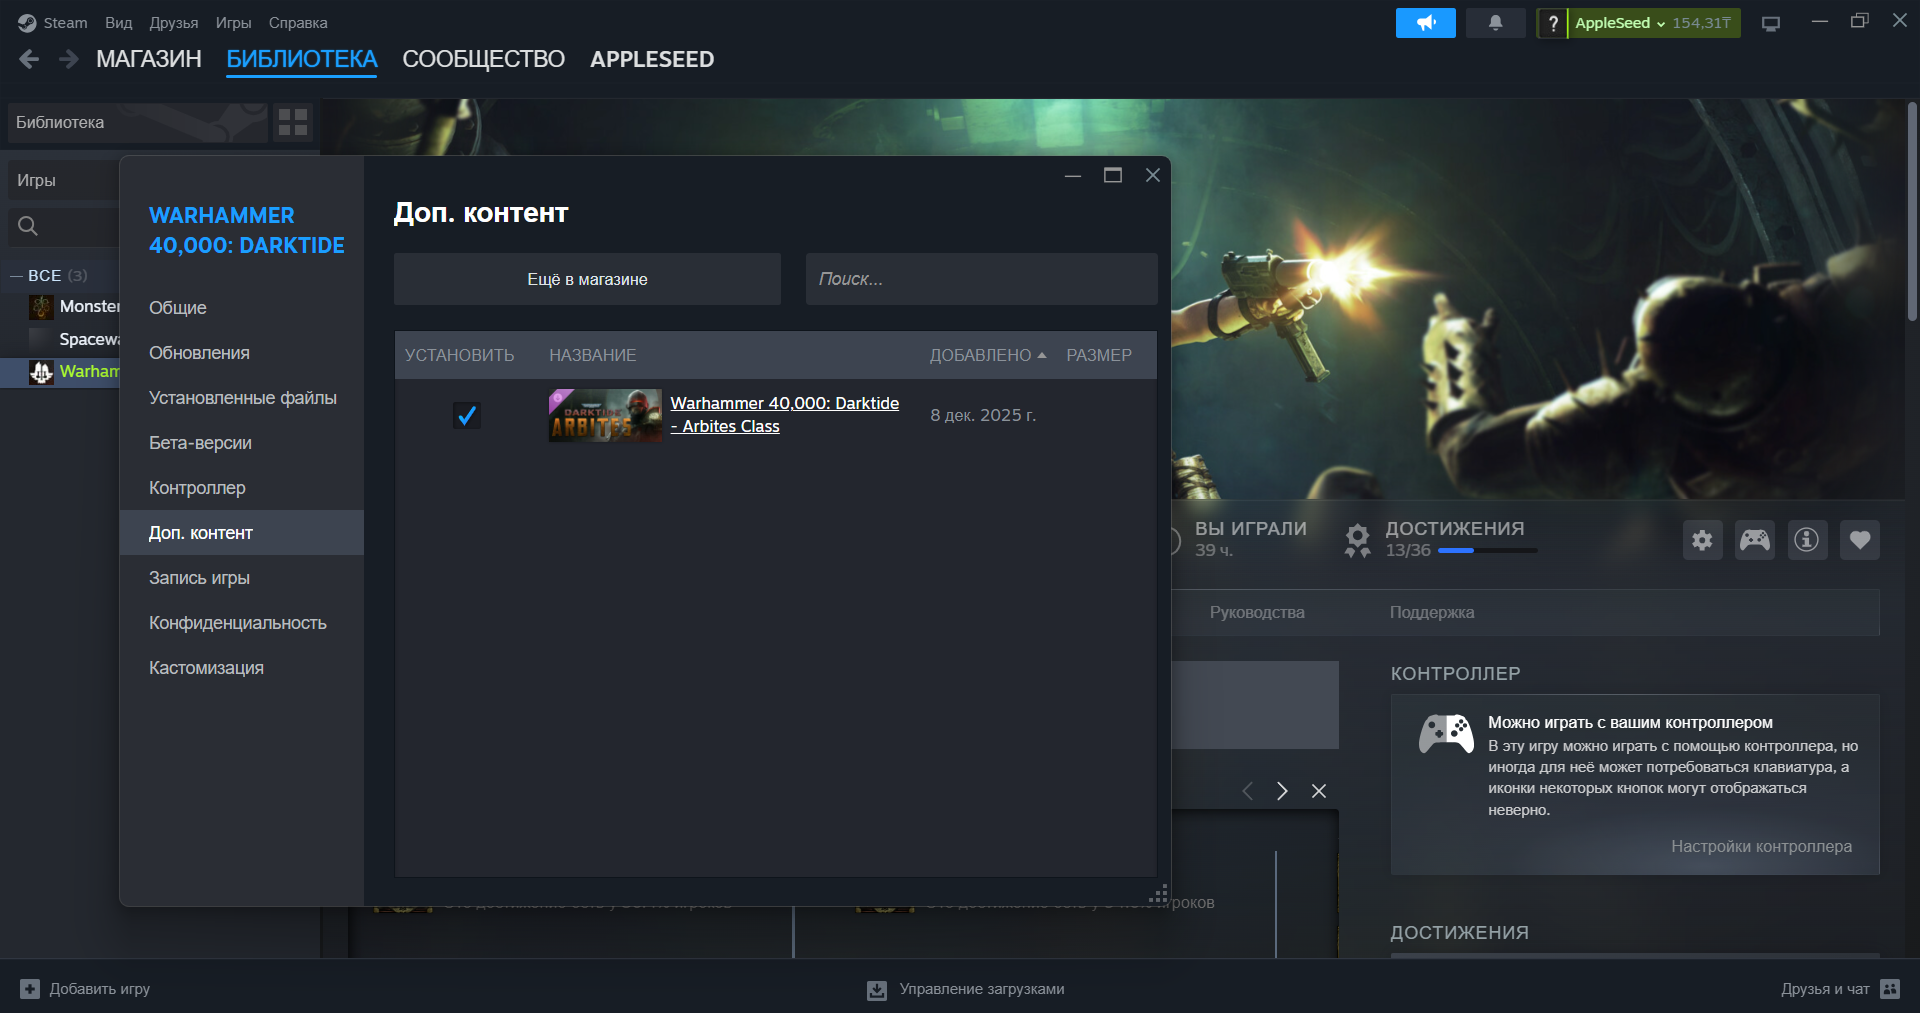Select Warhammer game icon in library list

tap(41, 372)
